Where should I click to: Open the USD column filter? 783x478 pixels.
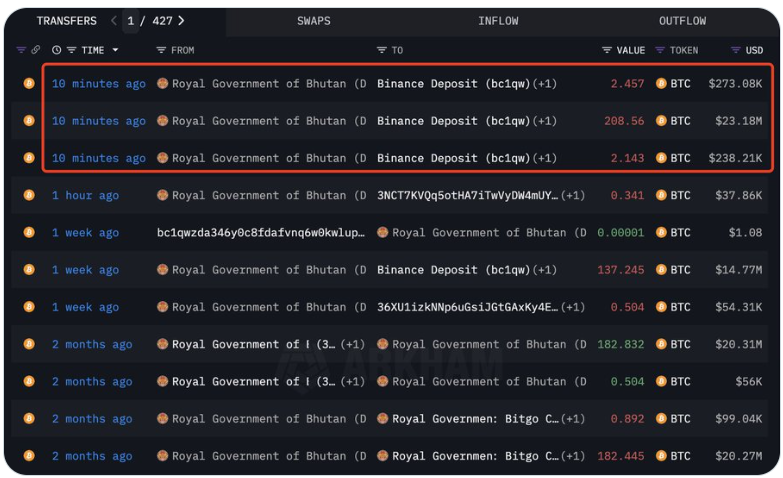(x=736, y=50)
